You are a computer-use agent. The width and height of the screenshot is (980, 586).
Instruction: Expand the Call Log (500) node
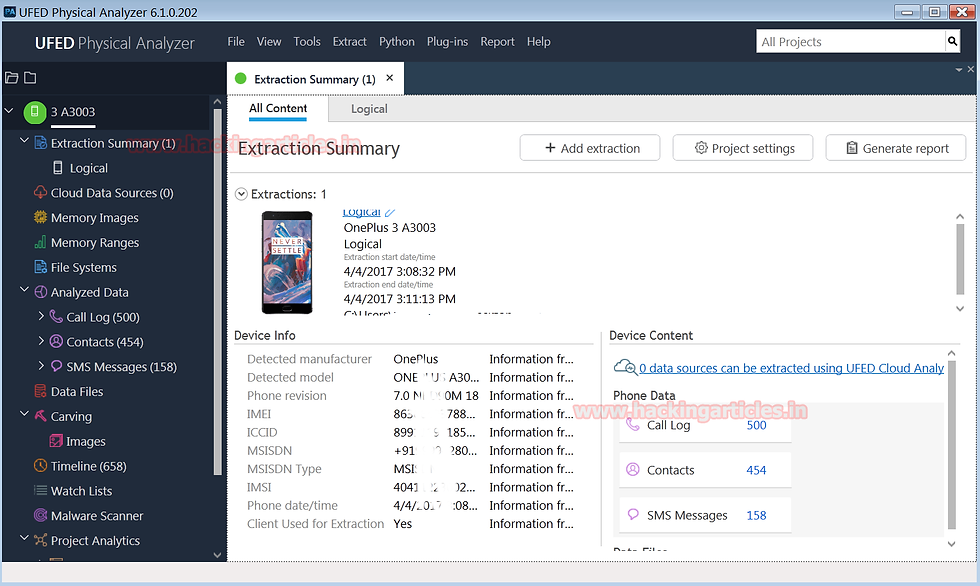pos(41,316)
